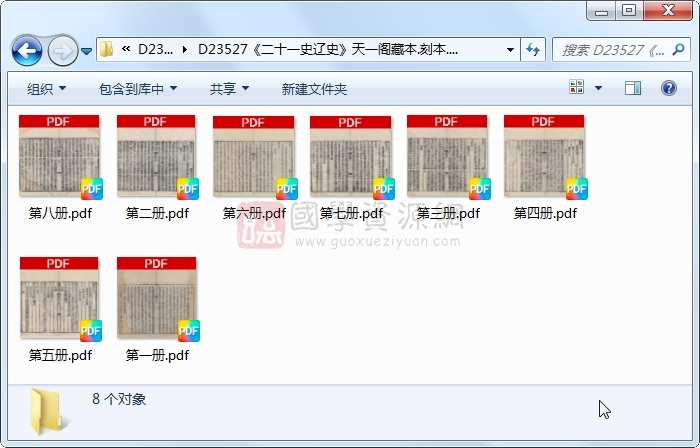Select the 第七册.pdf file icon
The height and width of the screenshot is (448, 700).
[350, 157]
